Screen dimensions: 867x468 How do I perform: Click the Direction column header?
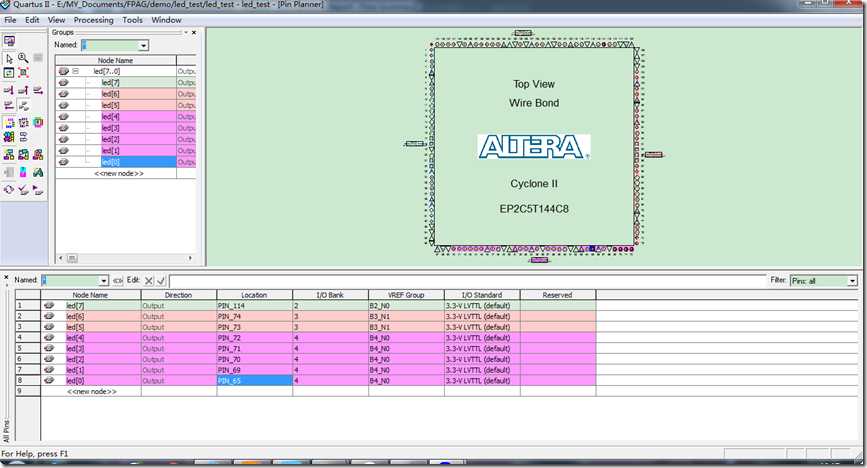click(x=179, y=295)
